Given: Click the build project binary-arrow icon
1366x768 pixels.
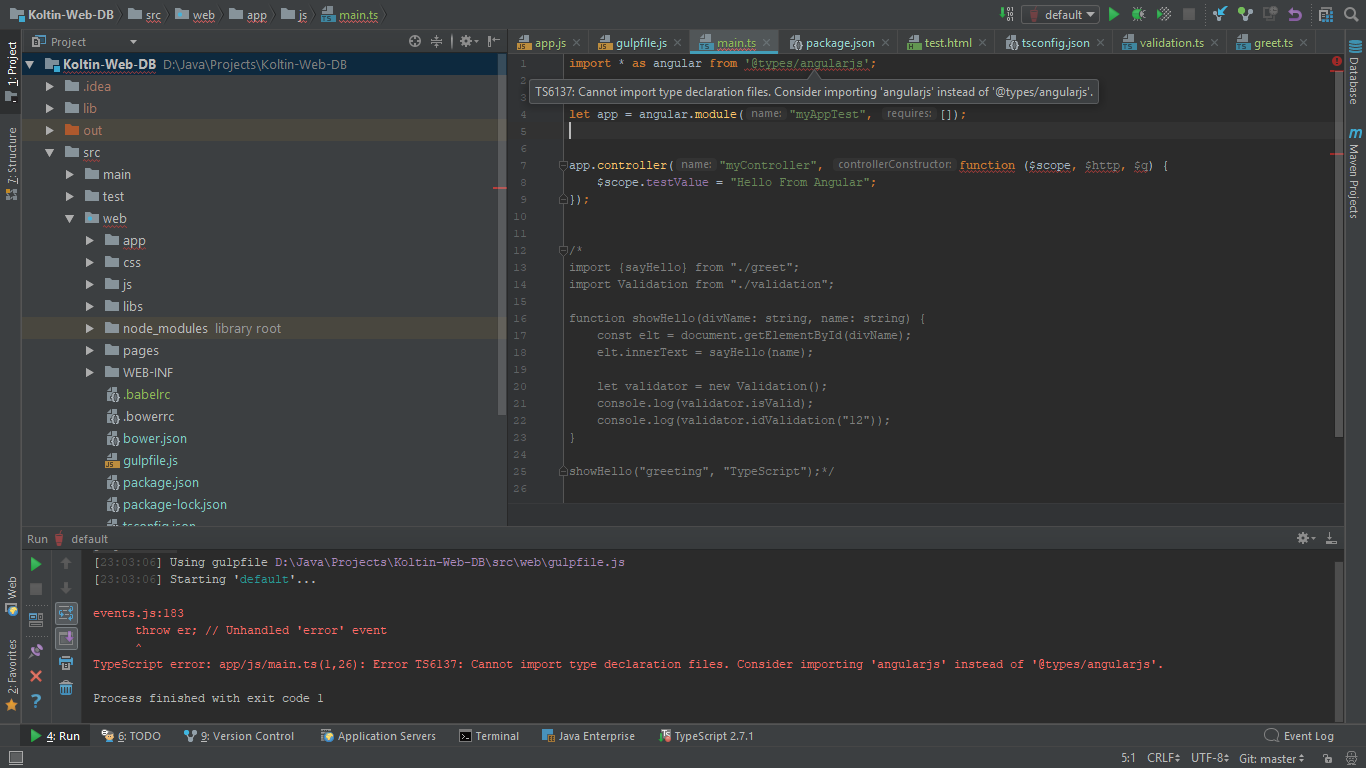Looking at the screenshot, I should coord(1006,14).
